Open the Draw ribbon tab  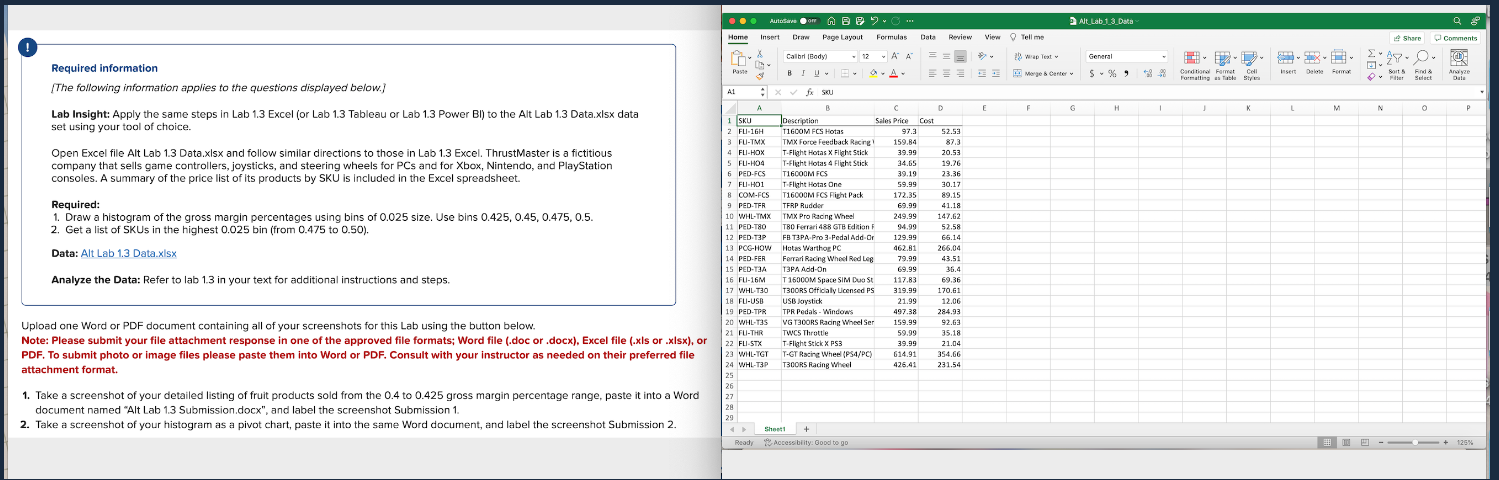801,37
